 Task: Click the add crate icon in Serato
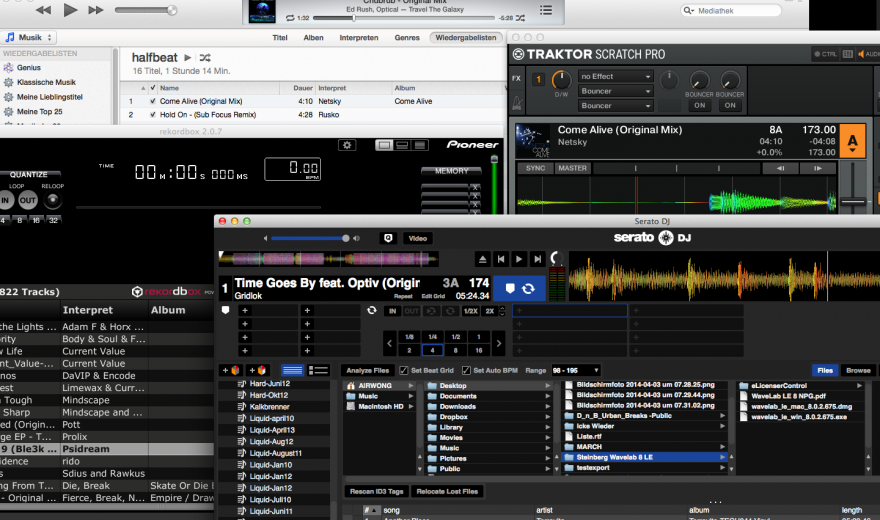coord(229,371)
